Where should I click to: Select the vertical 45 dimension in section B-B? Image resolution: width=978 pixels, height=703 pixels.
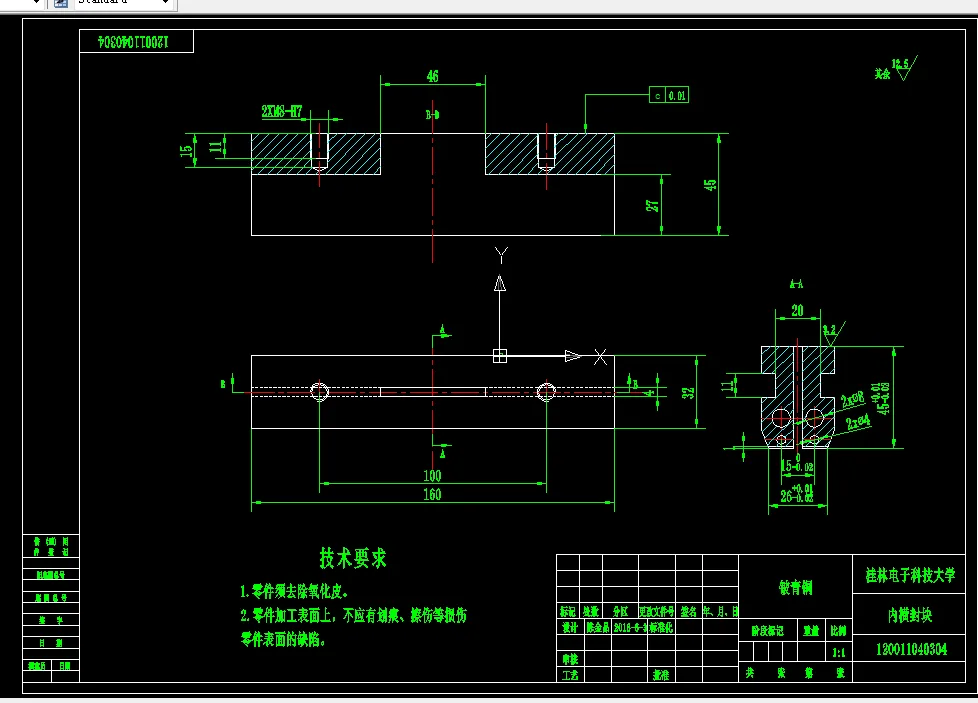(710, 185)
